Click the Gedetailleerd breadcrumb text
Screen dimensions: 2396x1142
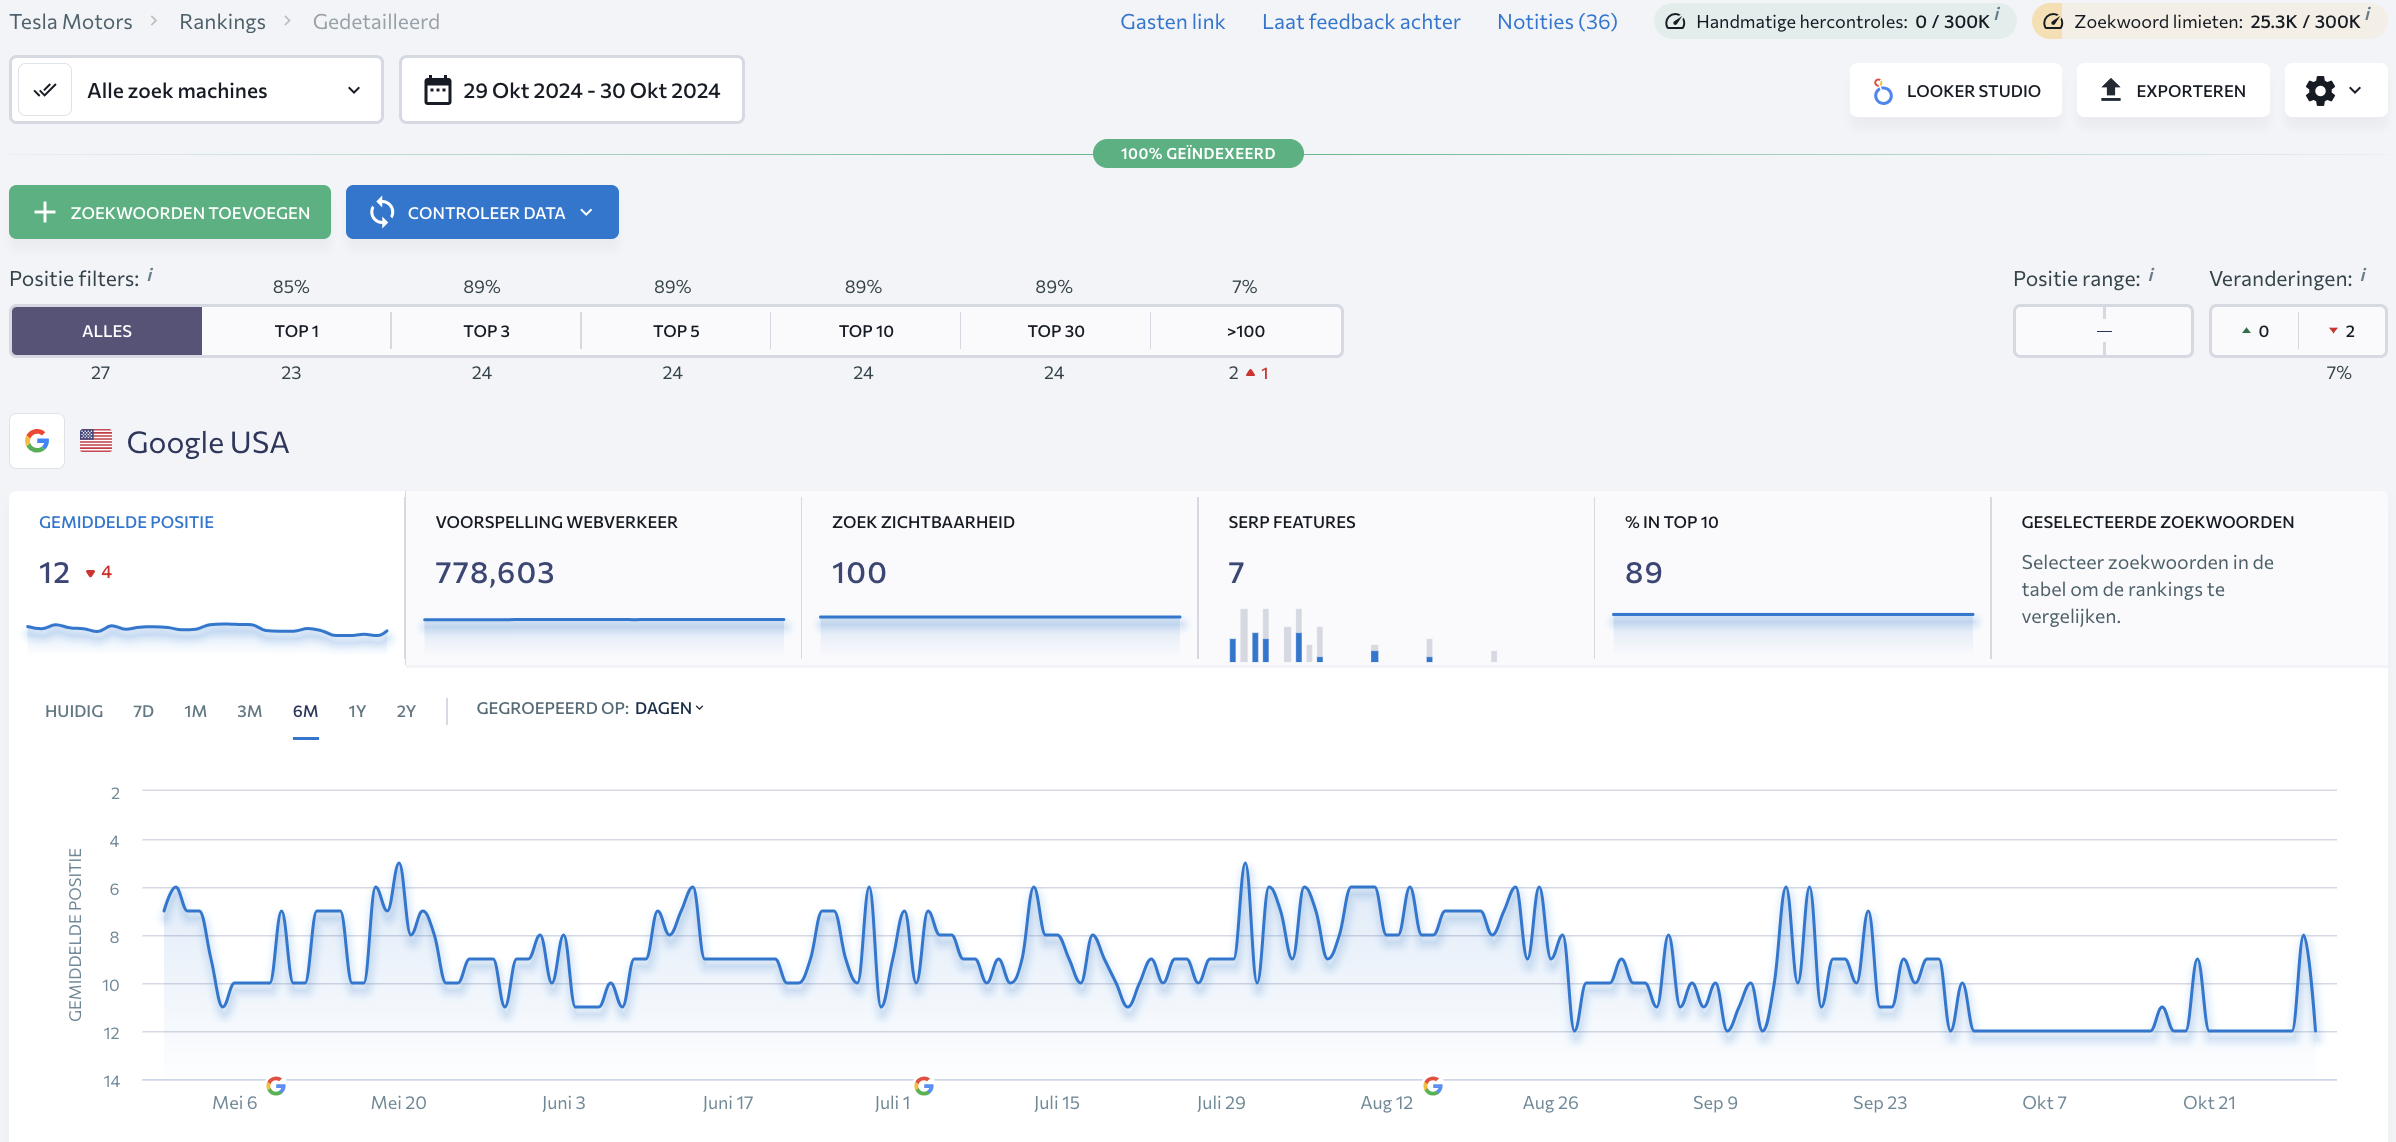tap(376, 21)
